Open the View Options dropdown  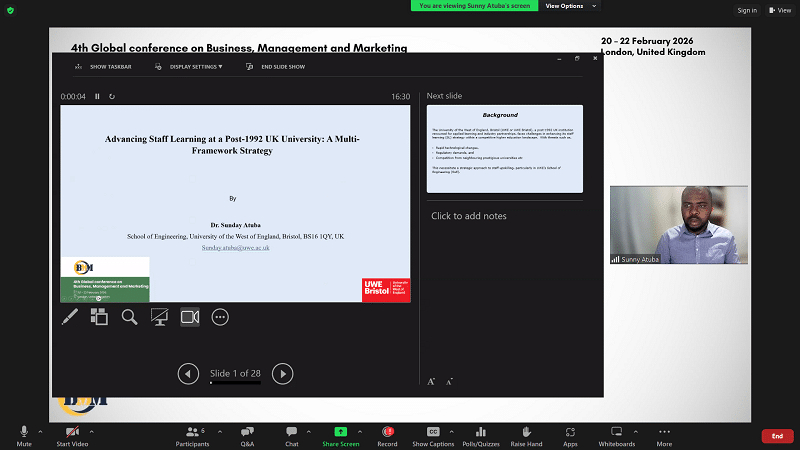click(569, 6)
